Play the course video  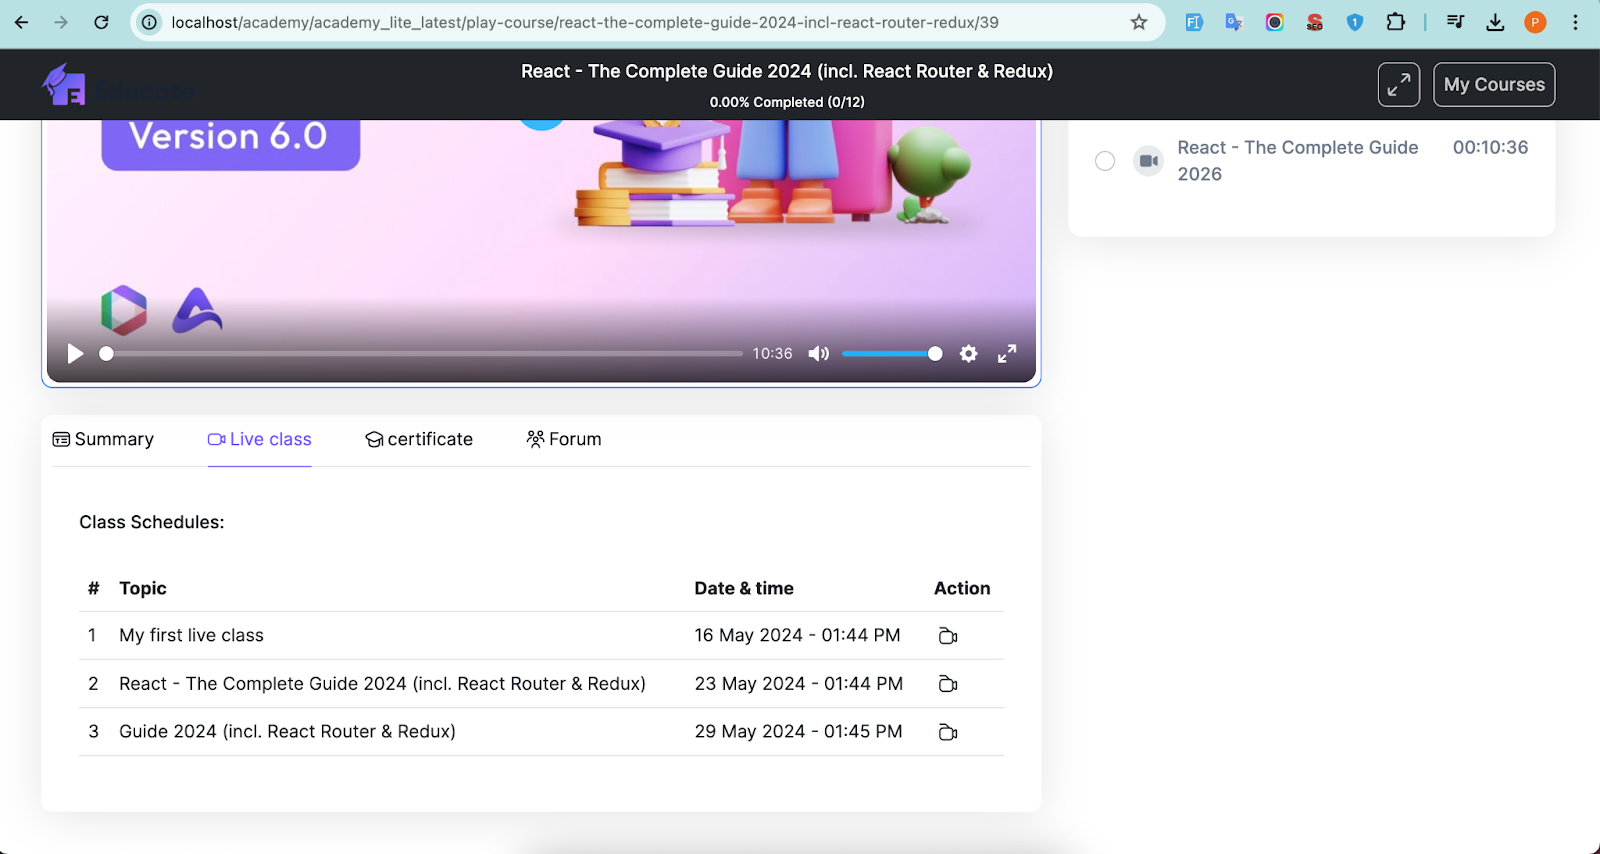coord(75,354)
